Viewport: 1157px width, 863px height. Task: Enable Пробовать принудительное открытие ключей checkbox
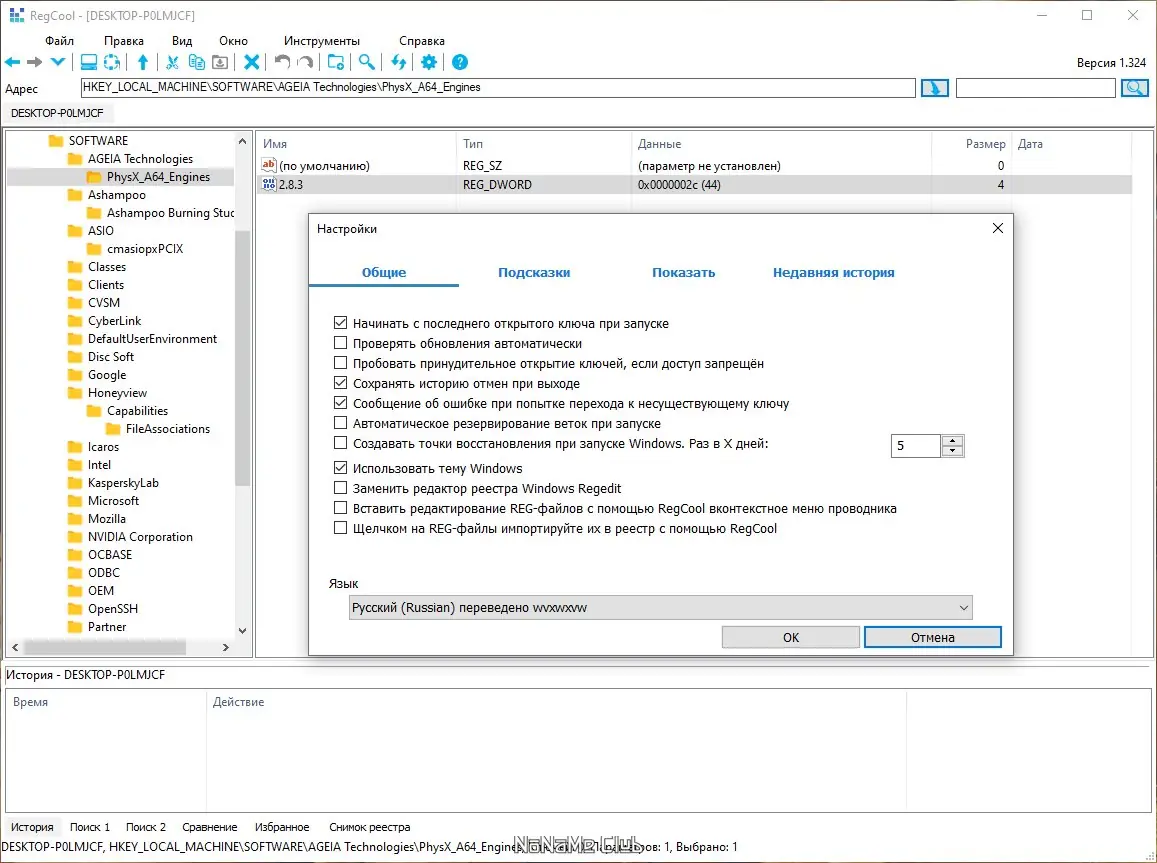point(340,362)
